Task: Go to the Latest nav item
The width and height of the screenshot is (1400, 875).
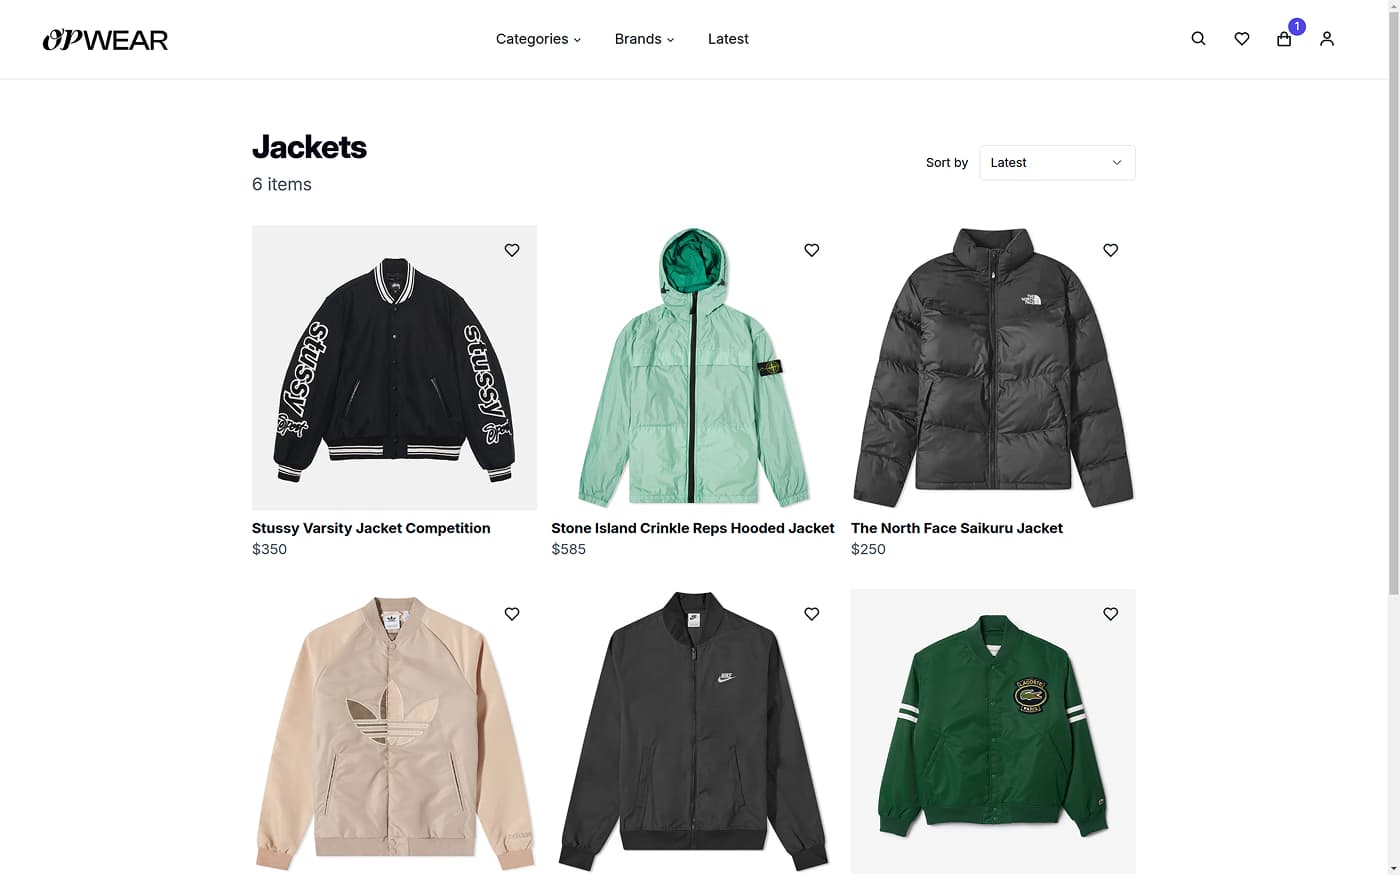Action: click(x=728, y=39)
